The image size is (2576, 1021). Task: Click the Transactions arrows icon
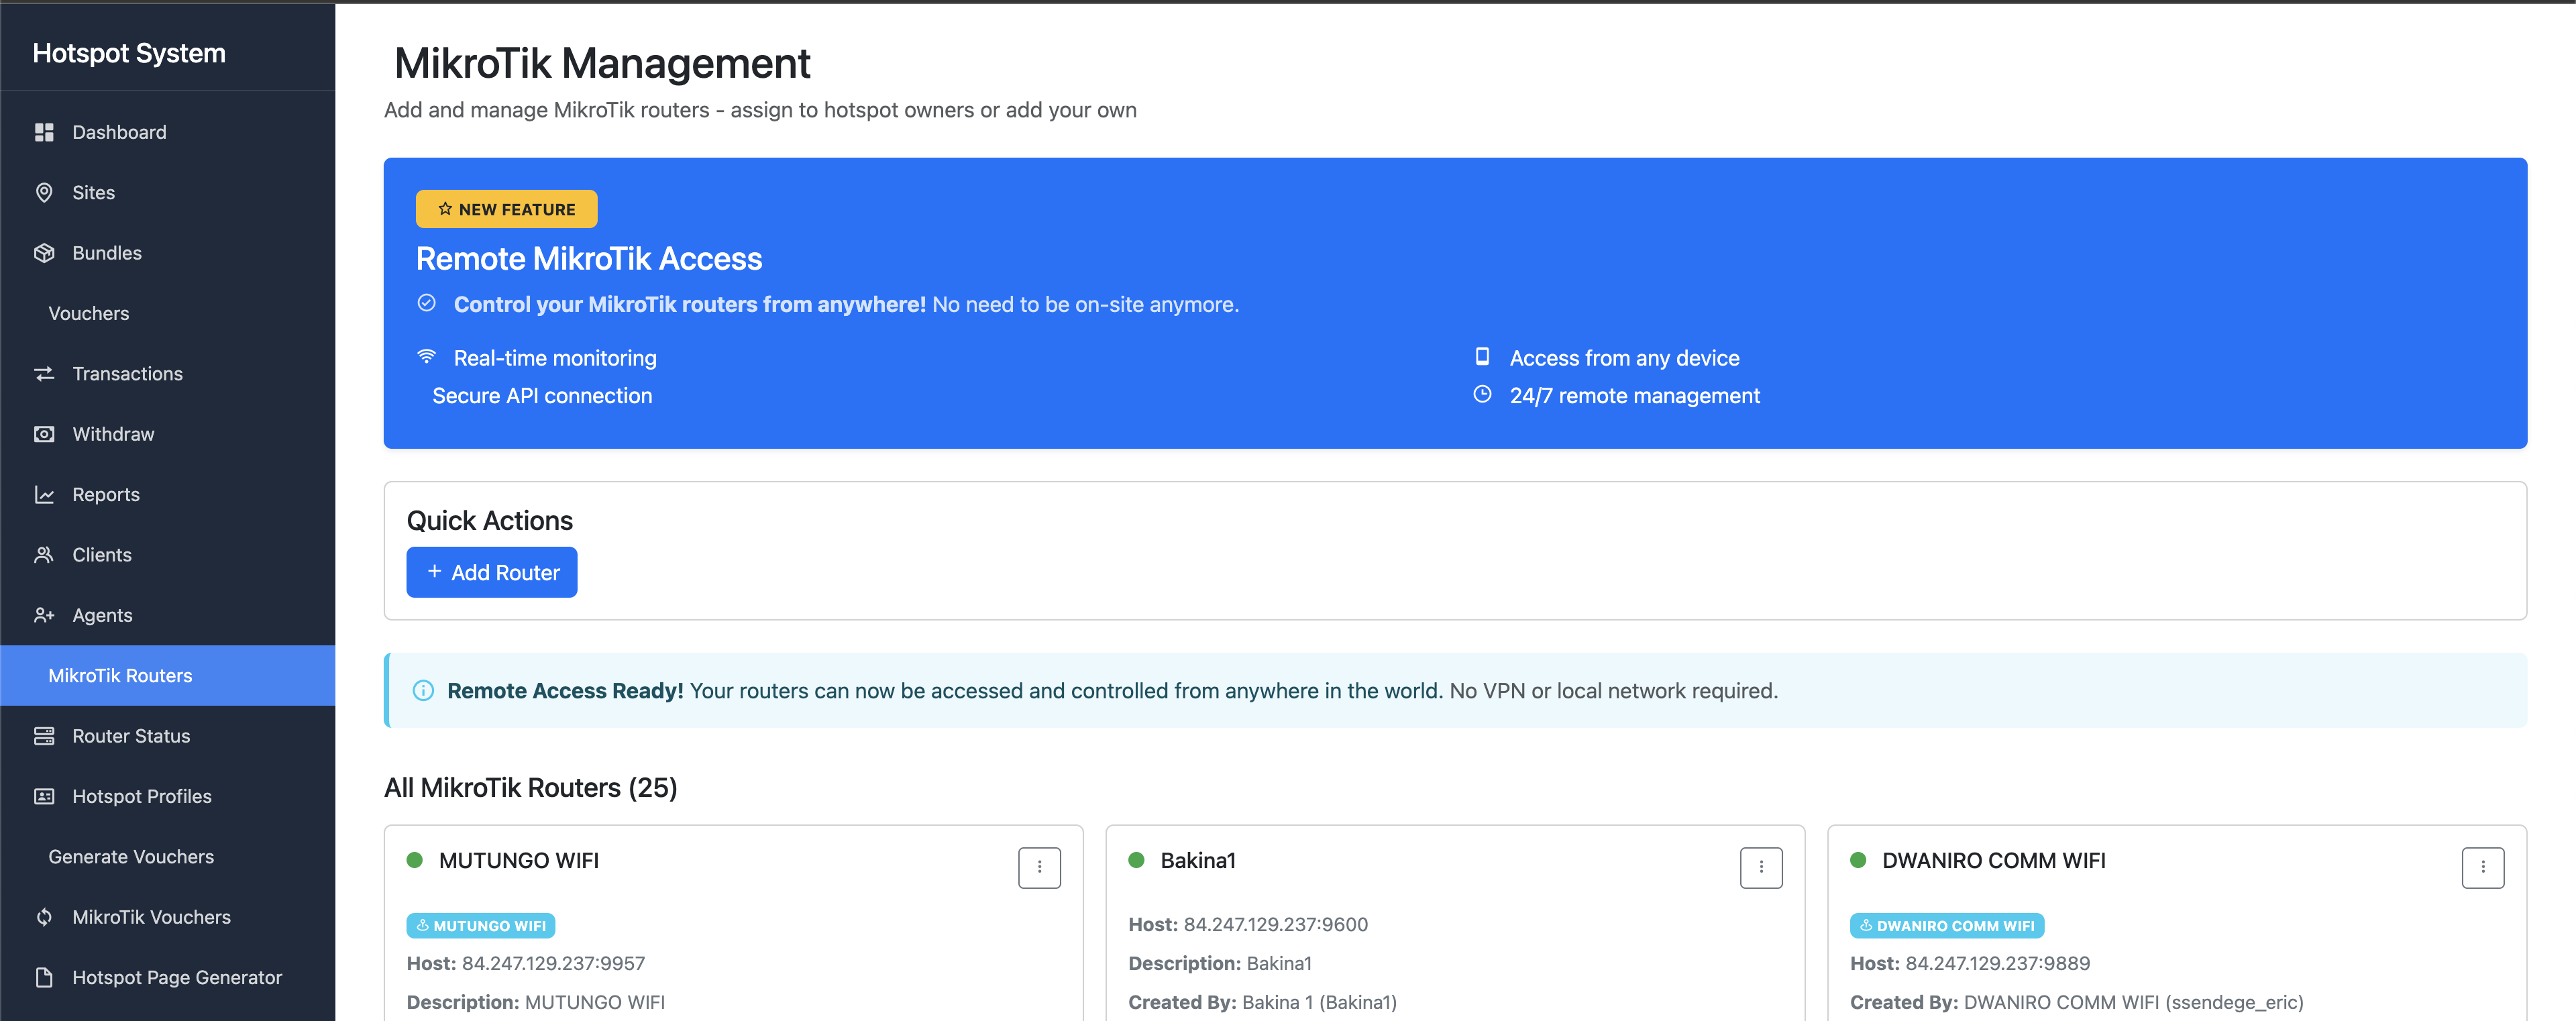coord(45,373)
